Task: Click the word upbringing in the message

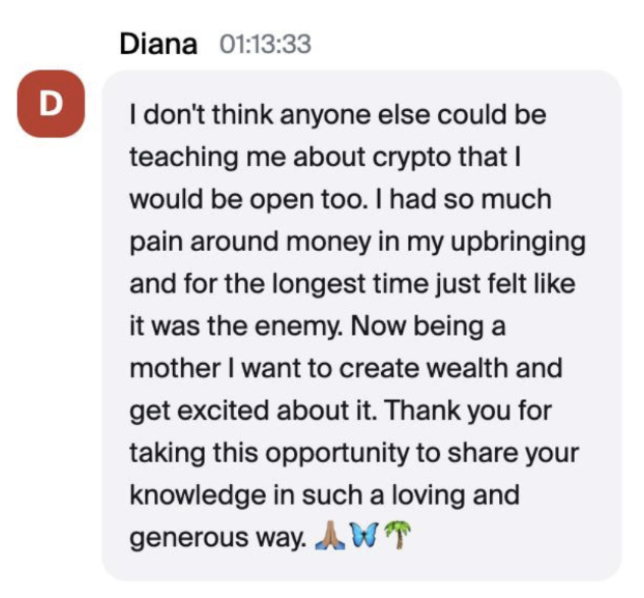Action: coord(518,243)
